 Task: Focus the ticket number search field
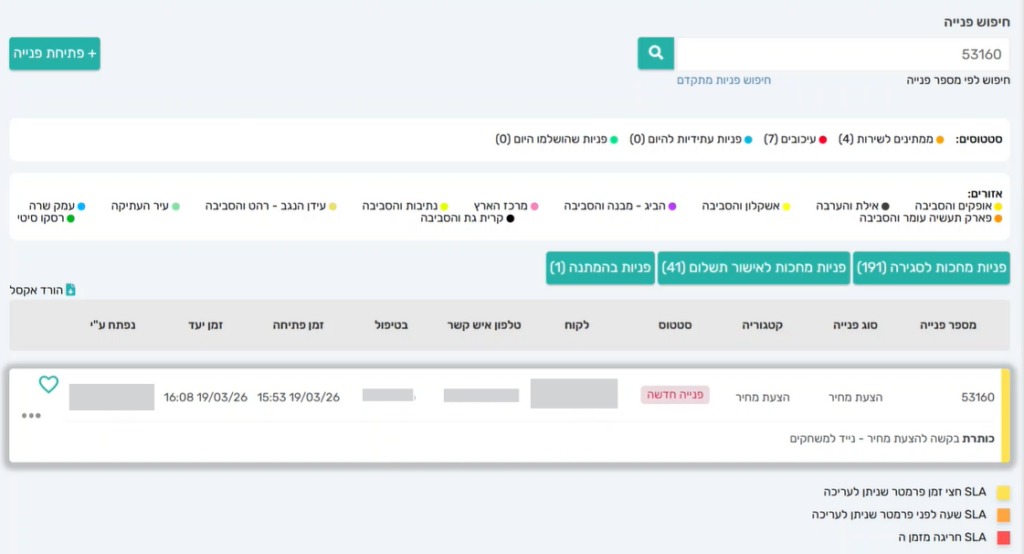pyautogui.click(x=840, y=54)
